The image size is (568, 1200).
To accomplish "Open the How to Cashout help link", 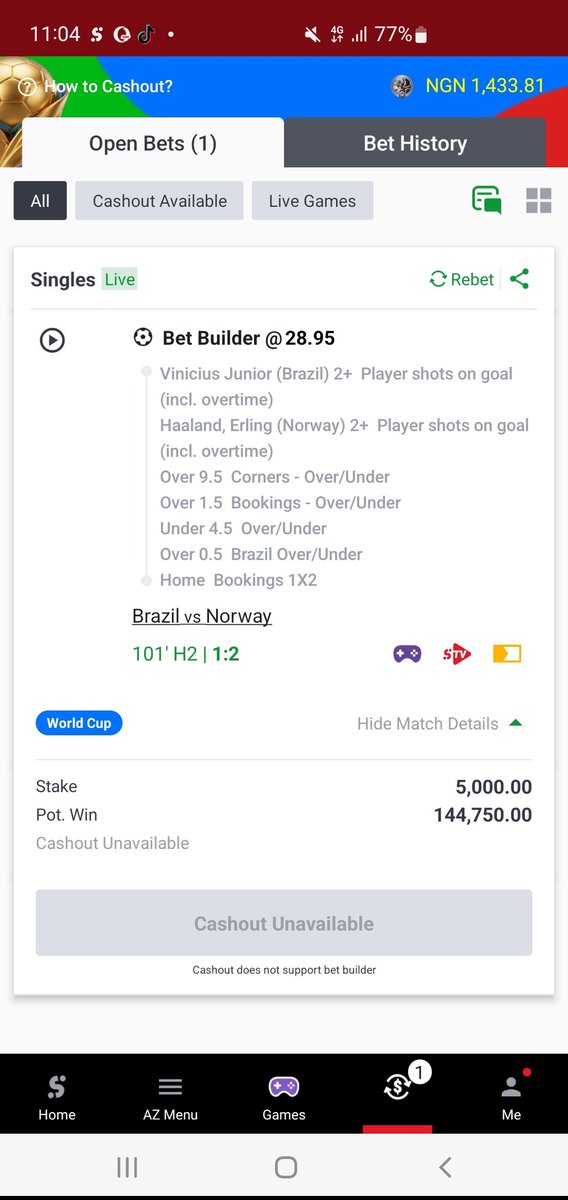I will click(96, 87).
